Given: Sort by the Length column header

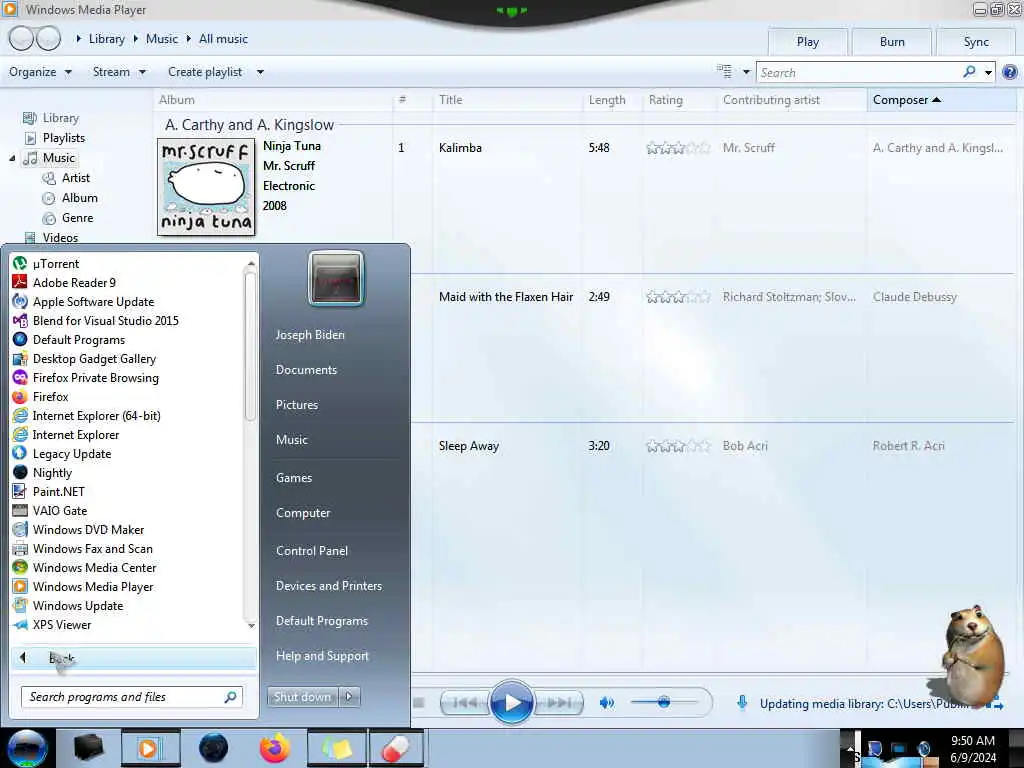Looking at the screenshot, I should pyautogui.click(x=607, y=100).
